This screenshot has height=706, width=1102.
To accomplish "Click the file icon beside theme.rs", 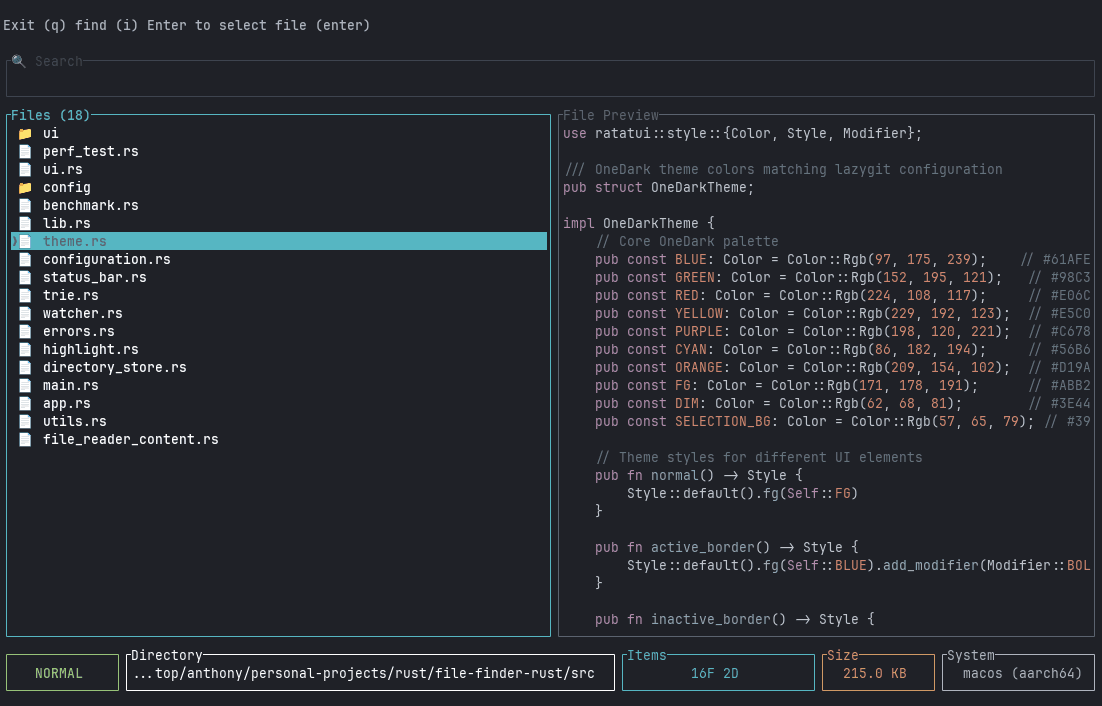I will [x=24, y=241].
